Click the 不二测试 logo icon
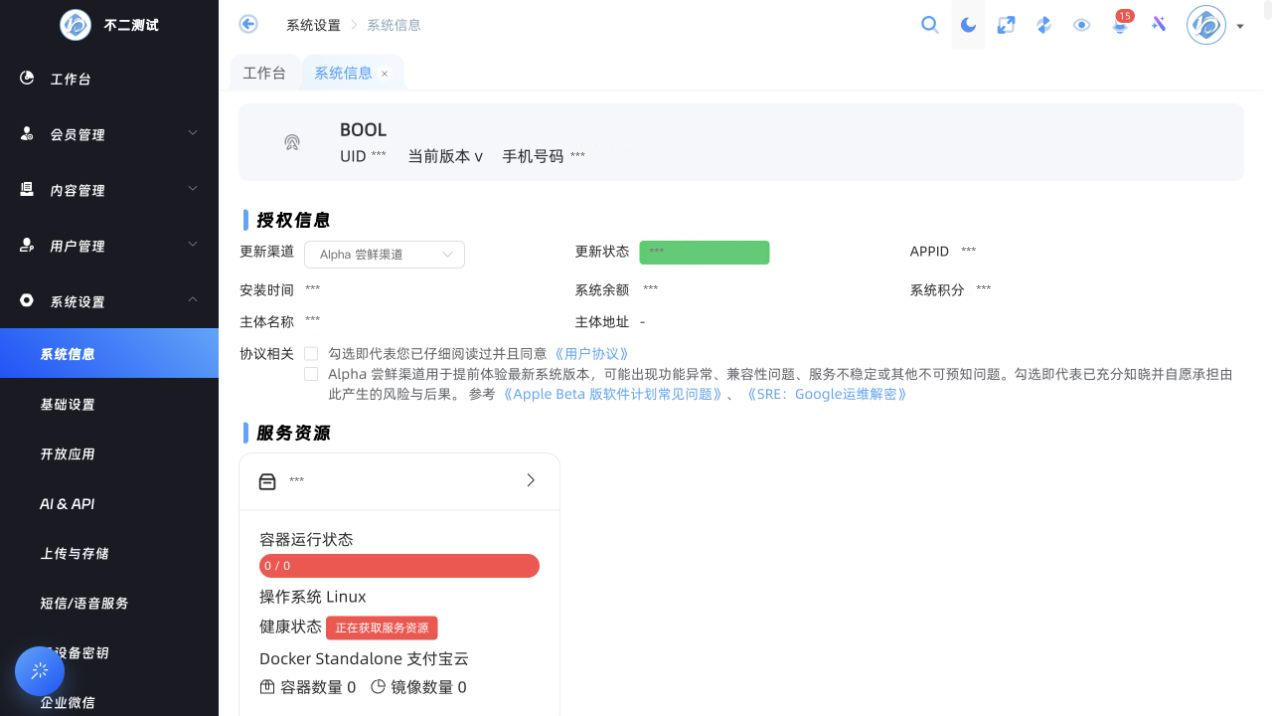The image size is (1272, 716). click(x=76, y=24)
